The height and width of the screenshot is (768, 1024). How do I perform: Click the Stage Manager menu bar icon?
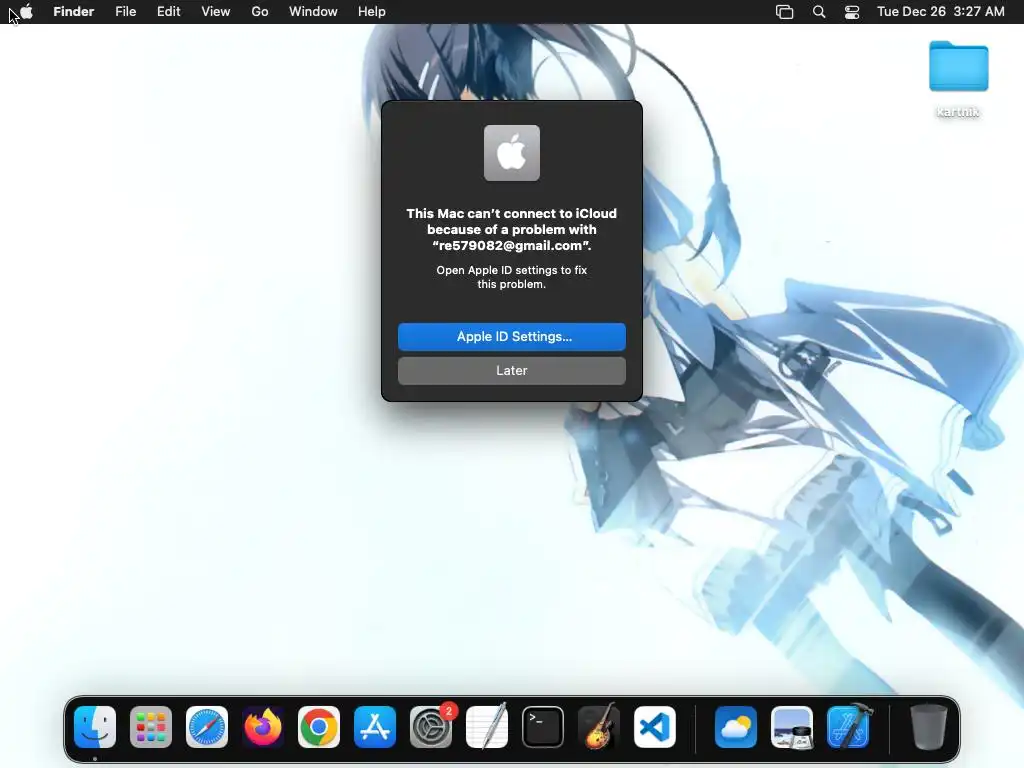point(784,12)
